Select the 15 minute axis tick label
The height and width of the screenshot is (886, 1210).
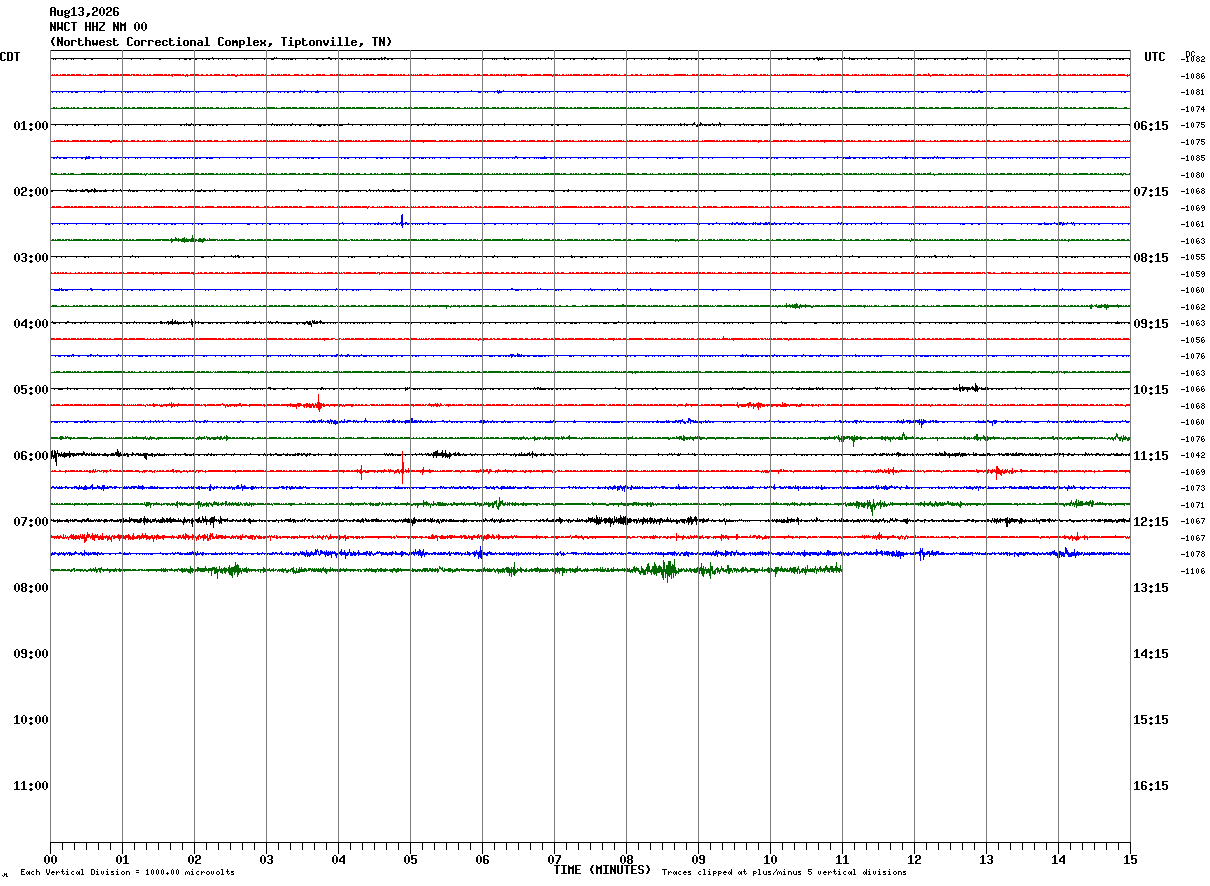click(x=1130, y=860)
